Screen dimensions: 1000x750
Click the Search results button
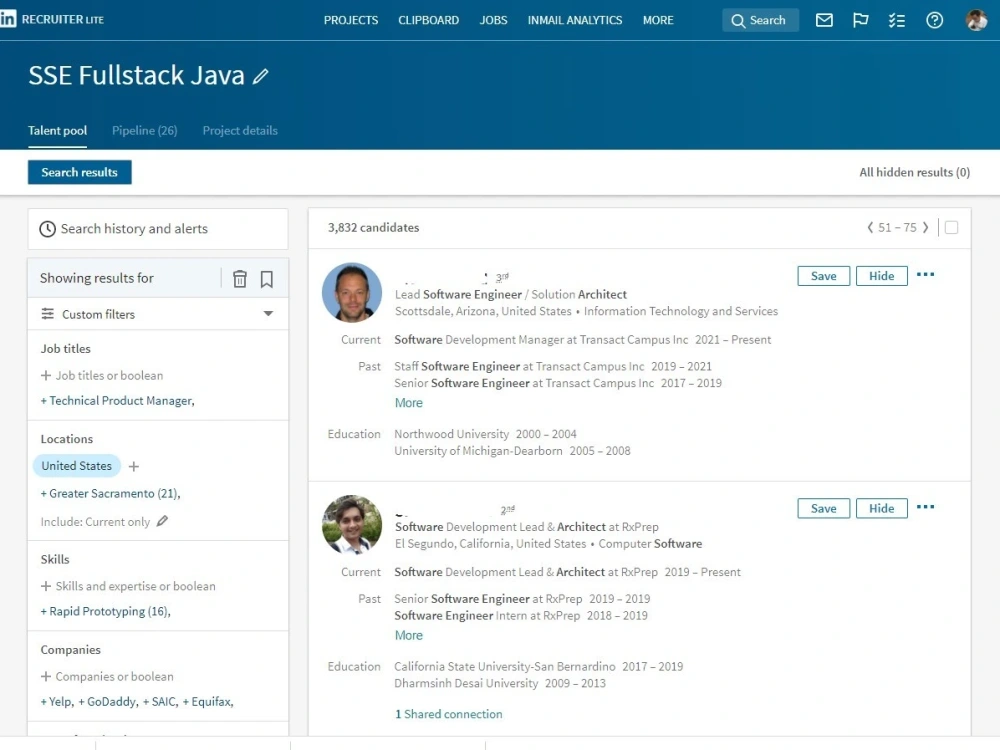click(x=80, y=172)
